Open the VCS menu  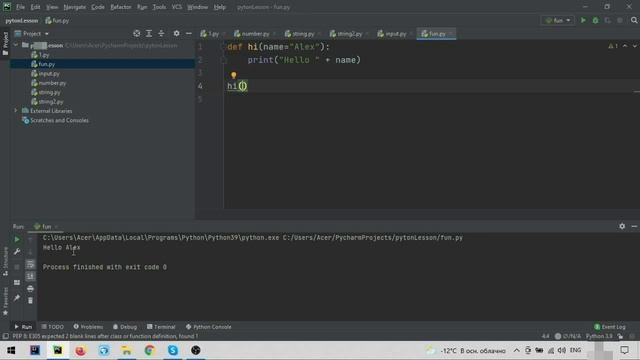[177, 7]
